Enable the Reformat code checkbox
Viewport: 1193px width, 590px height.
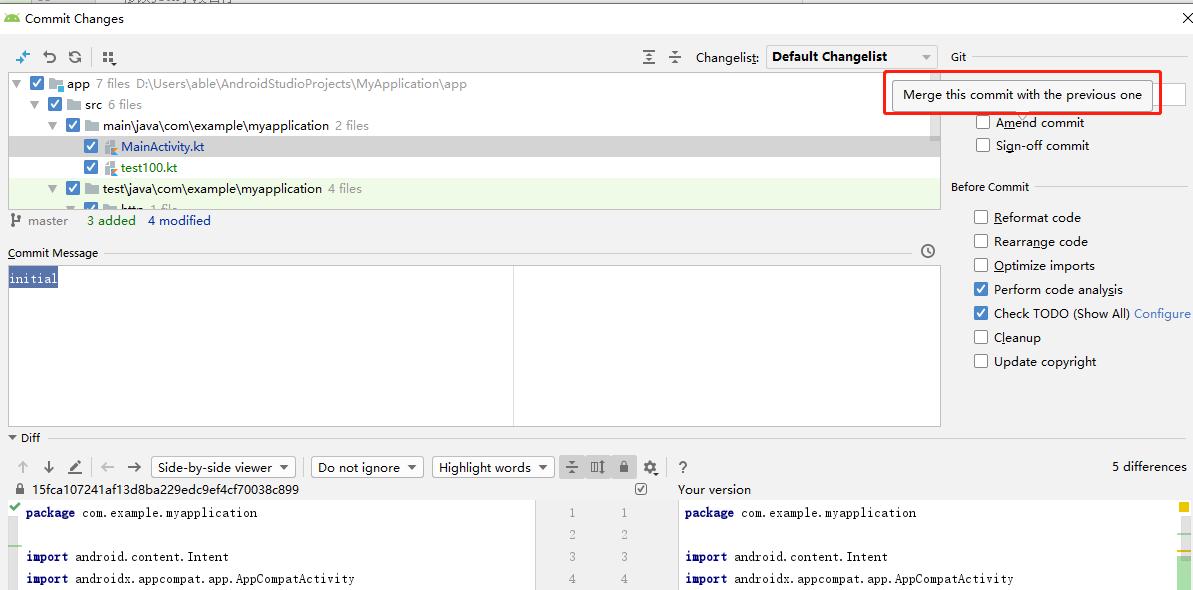pos(981,217)
